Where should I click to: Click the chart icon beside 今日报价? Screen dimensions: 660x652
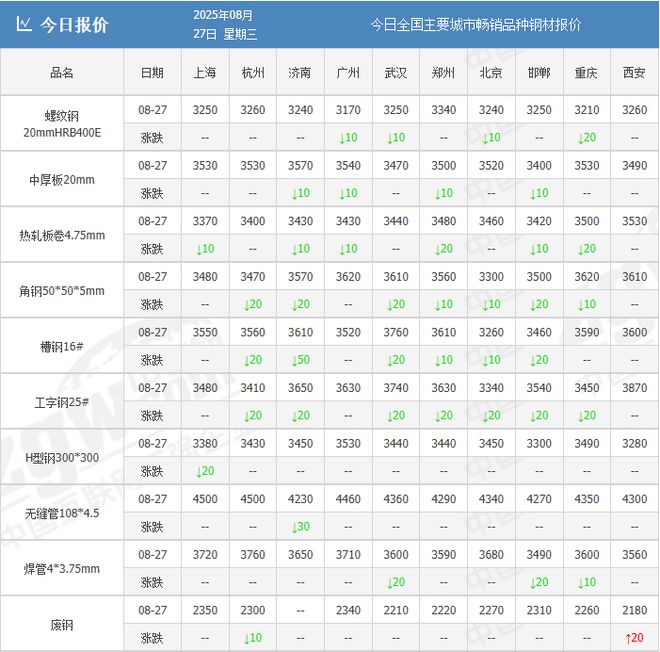(24, 25)
